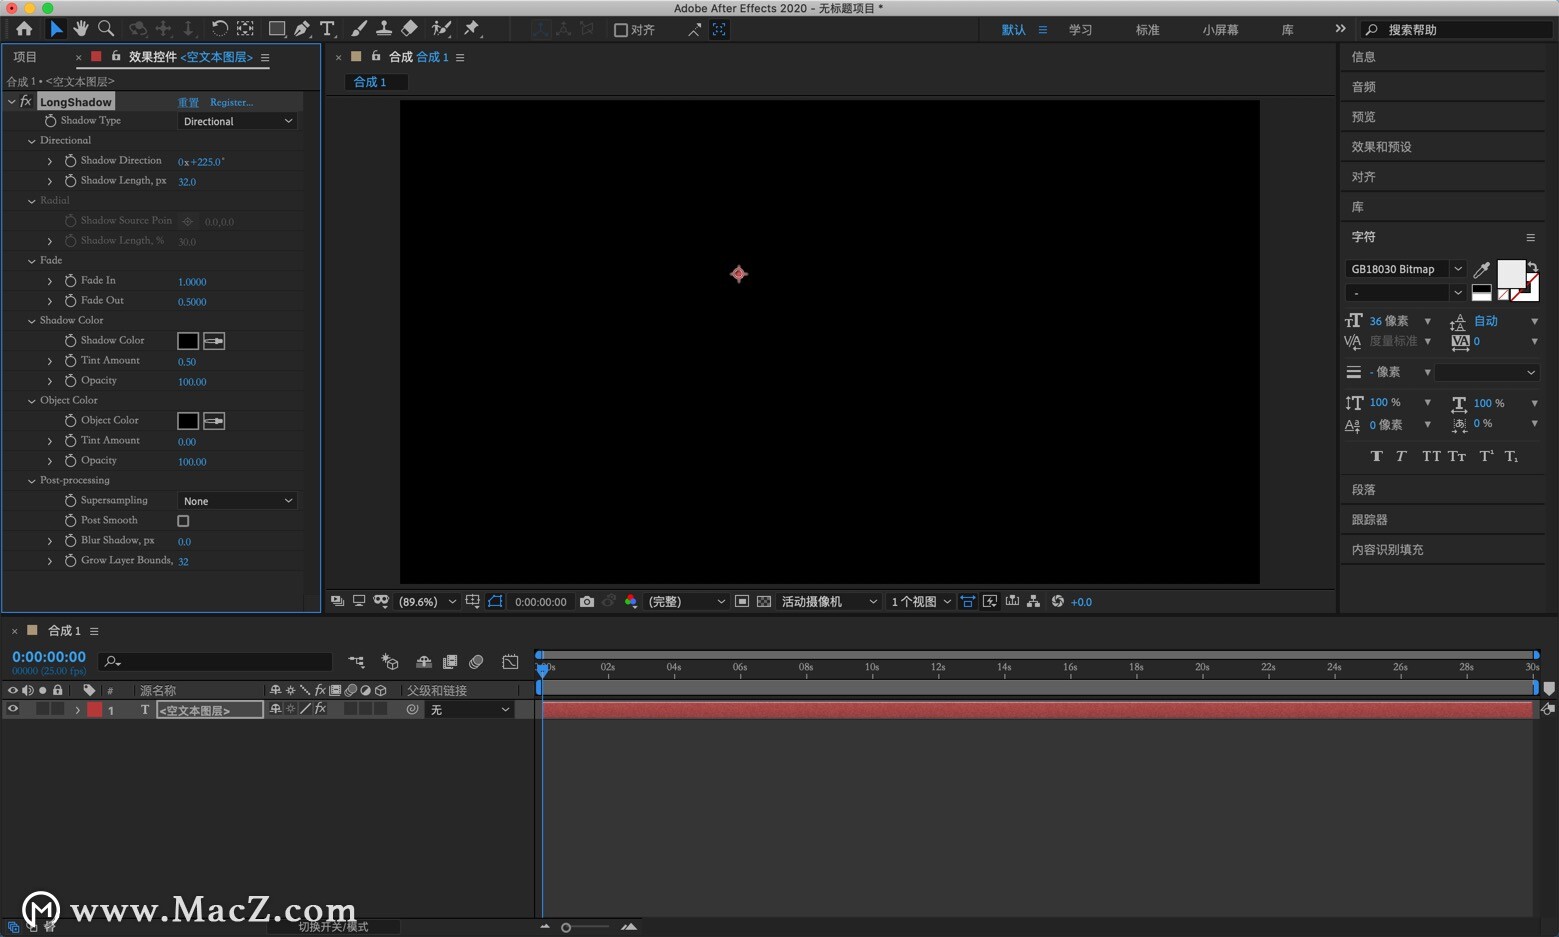Image resolution: width=1559 pixels, height=937 pixels.
Task: Select the 标准 workspace
Action: (x=1147, y=30)
